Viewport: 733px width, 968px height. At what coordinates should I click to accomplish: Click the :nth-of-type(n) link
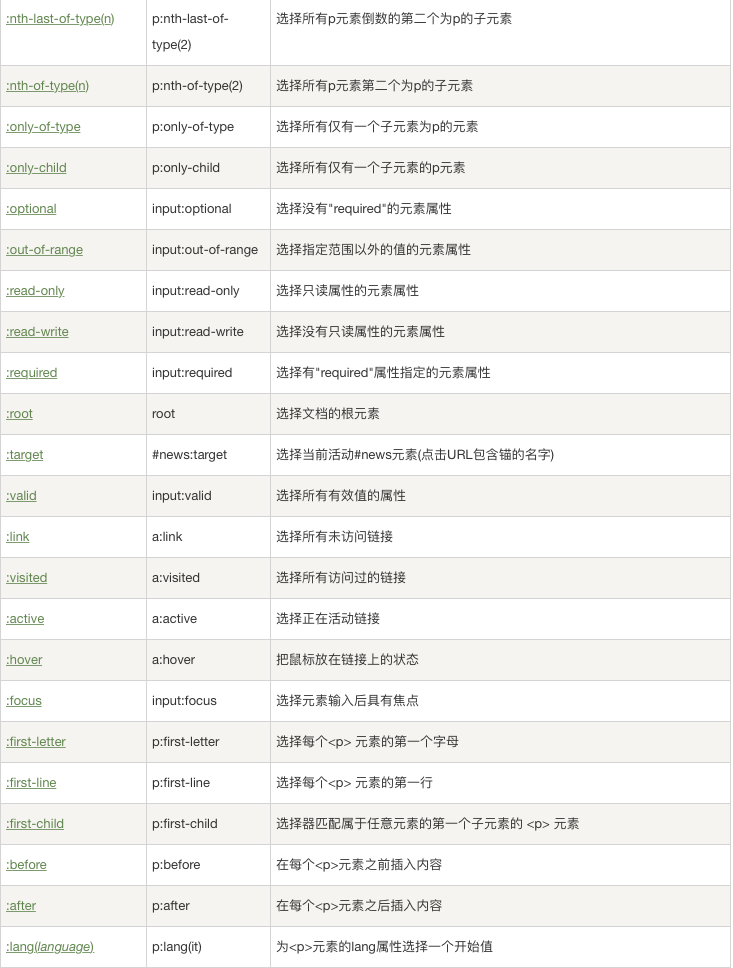pyautogui.click(x=48, y=86)
